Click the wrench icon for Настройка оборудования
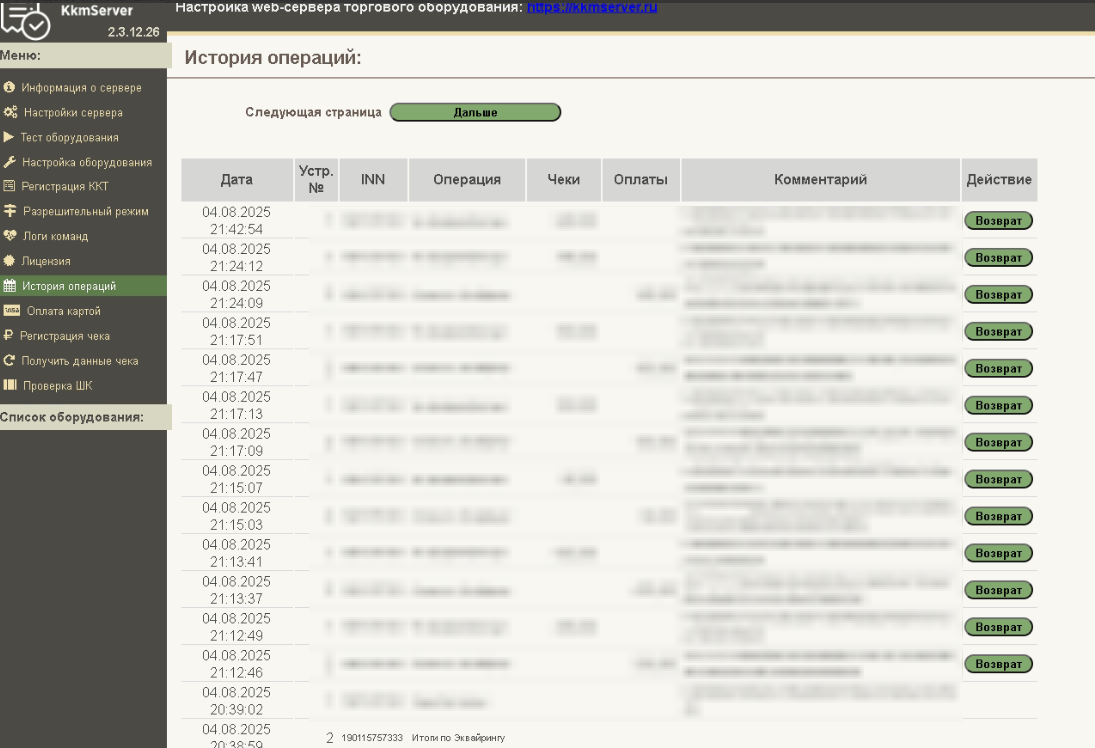 (10, 162)
